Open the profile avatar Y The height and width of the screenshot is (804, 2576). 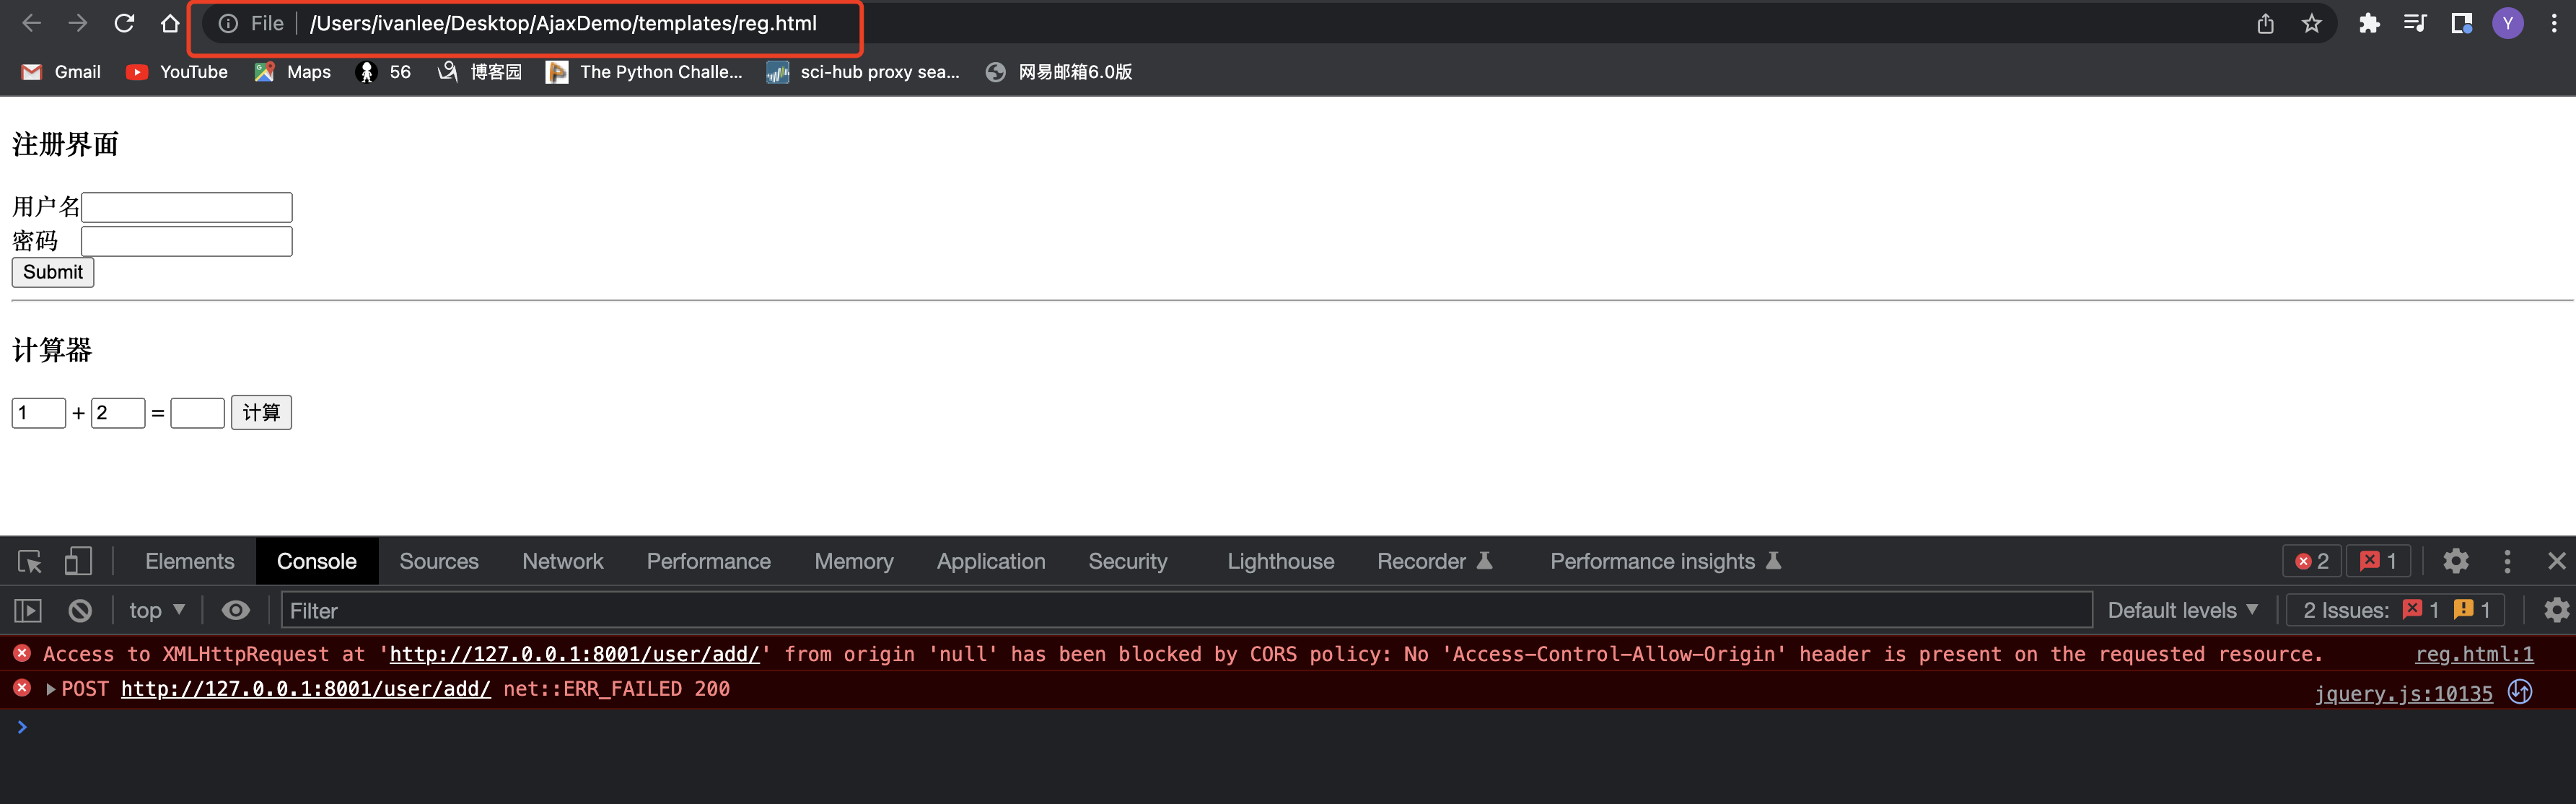2507,23
